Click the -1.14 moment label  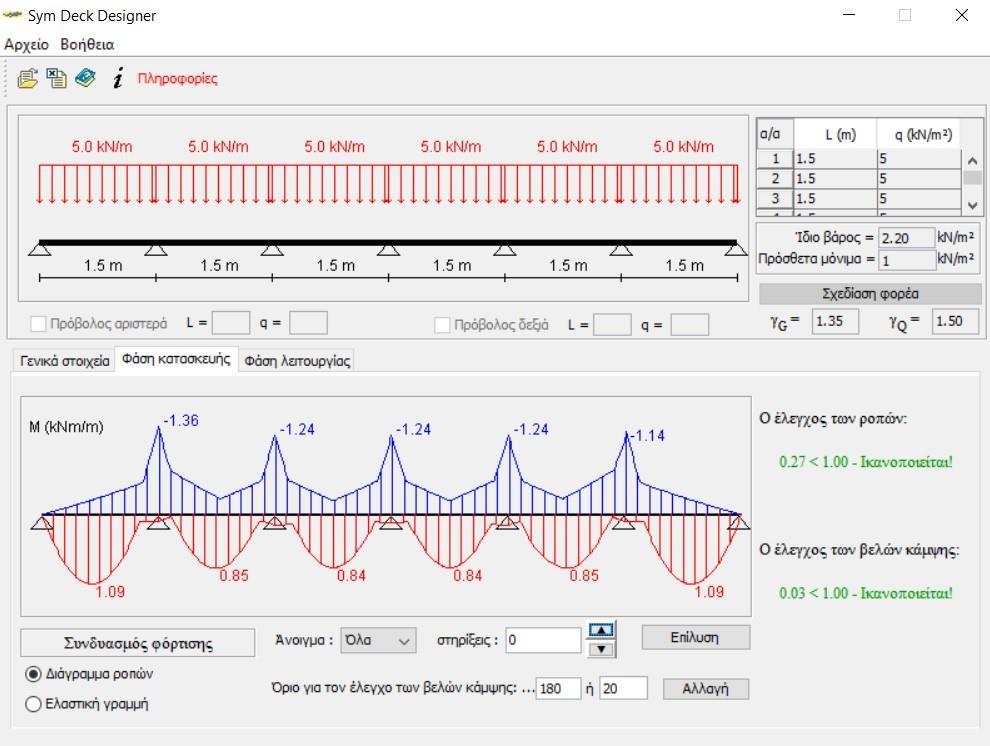coord(647,435)
